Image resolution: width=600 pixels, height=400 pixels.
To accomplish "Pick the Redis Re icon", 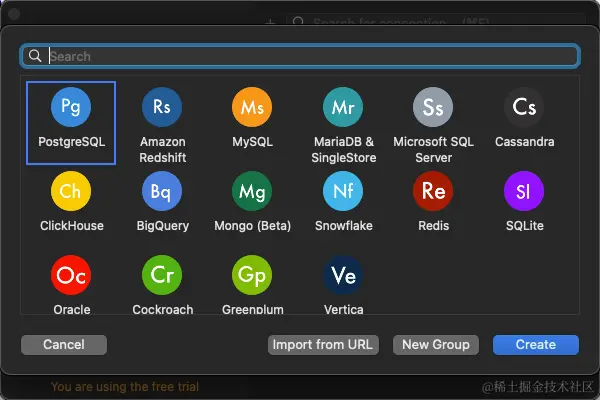I will coord(433,191).
